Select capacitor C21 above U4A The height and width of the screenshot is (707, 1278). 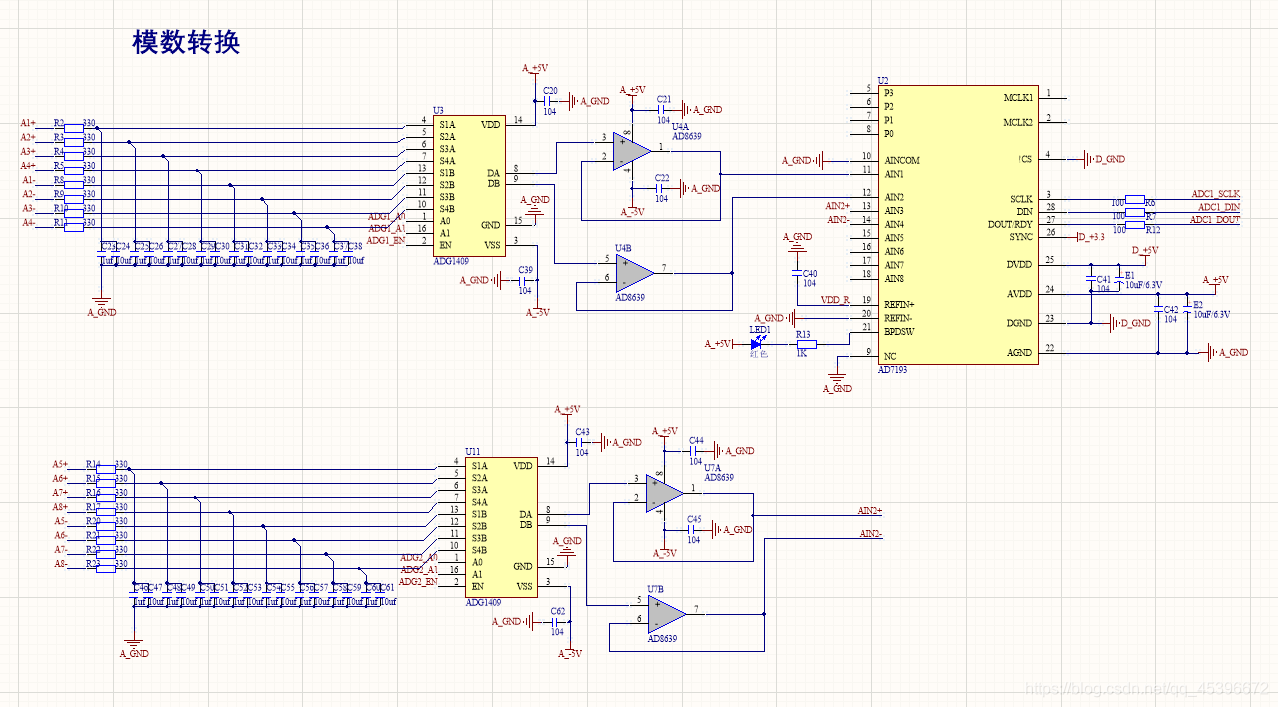(662, 109)
